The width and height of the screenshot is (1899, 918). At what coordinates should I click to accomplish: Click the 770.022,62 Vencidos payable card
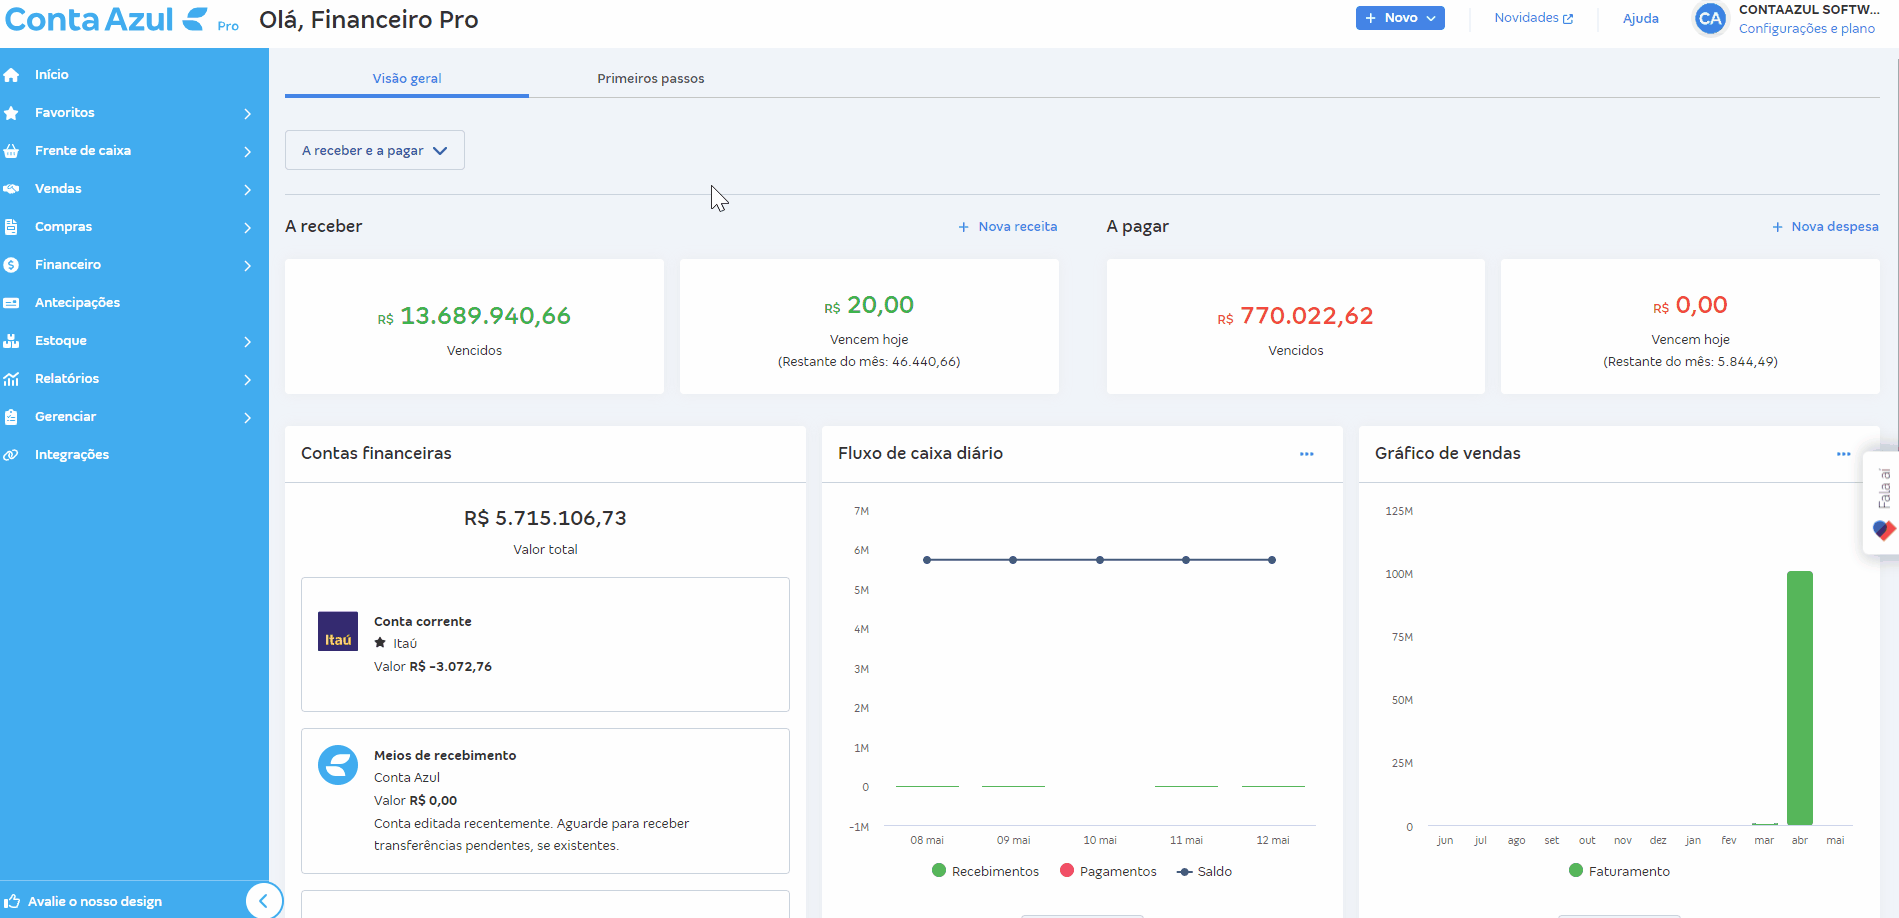tap(1296, 327)
